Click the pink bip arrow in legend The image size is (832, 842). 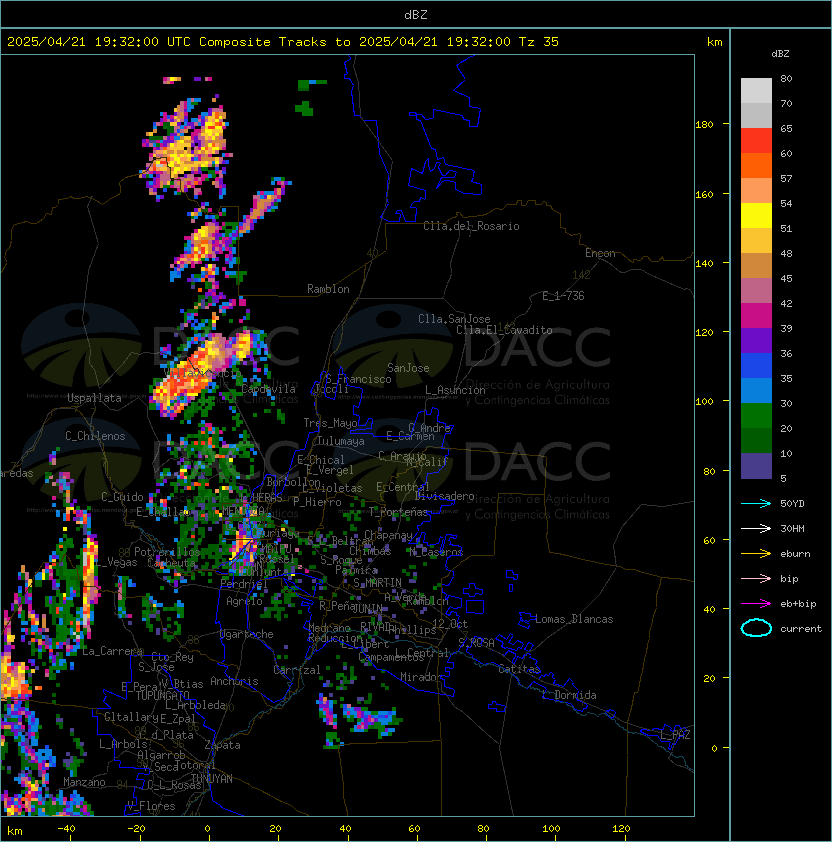[x=756, y=578]
